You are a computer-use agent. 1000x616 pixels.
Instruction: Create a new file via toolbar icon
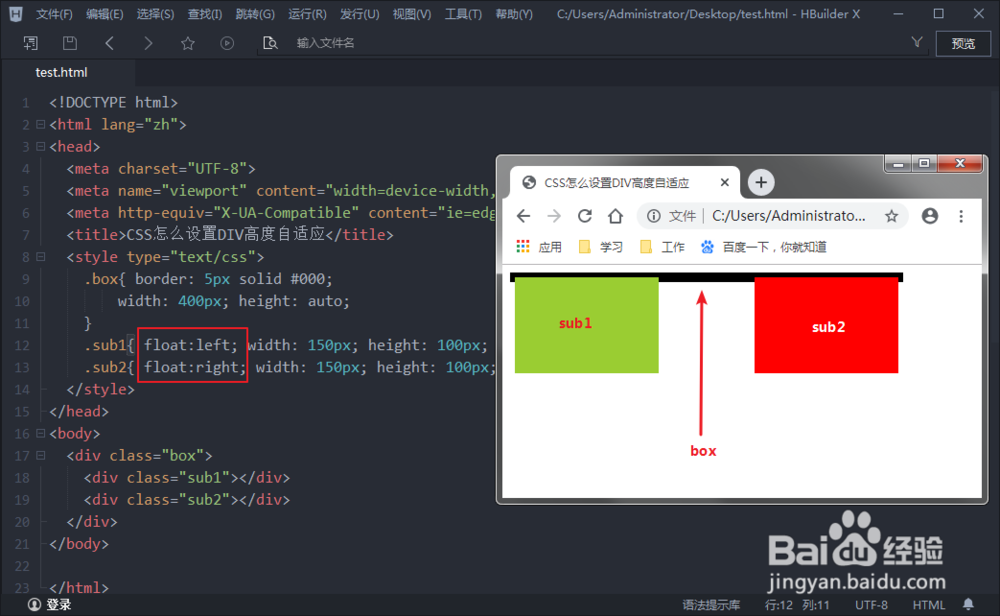[31, 43]
